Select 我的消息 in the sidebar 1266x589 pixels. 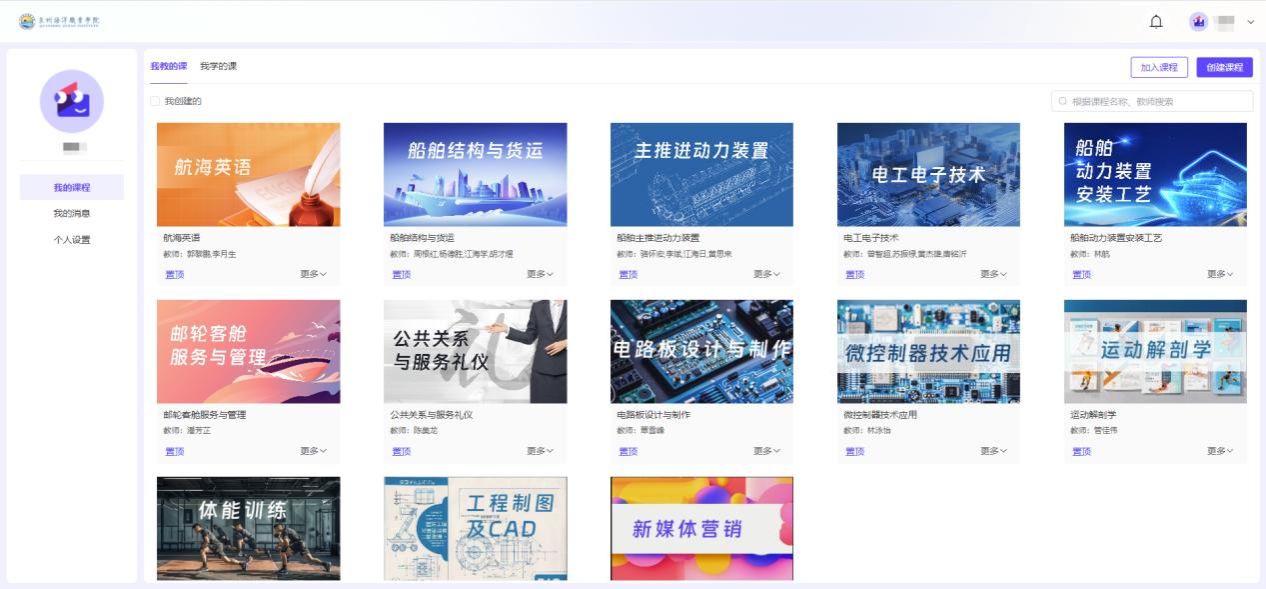click(72, 213)
